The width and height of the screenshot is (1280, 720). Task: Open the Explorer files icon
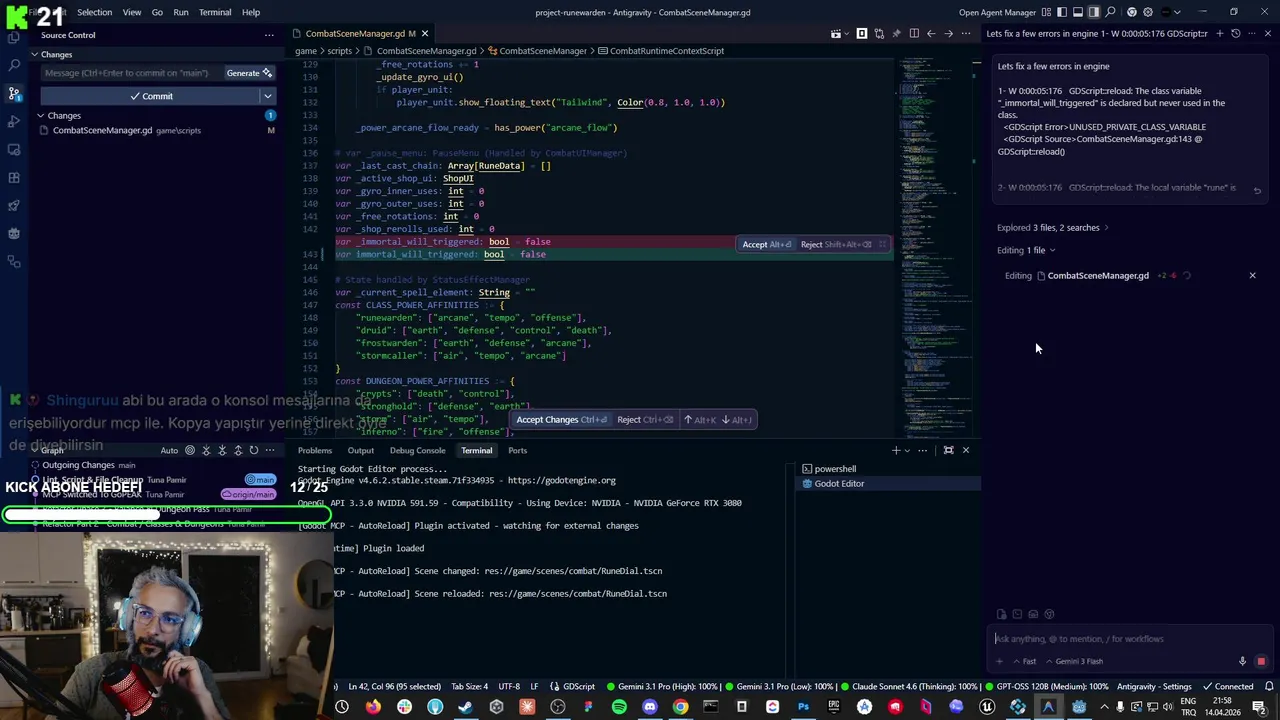[x=14, y=37]
